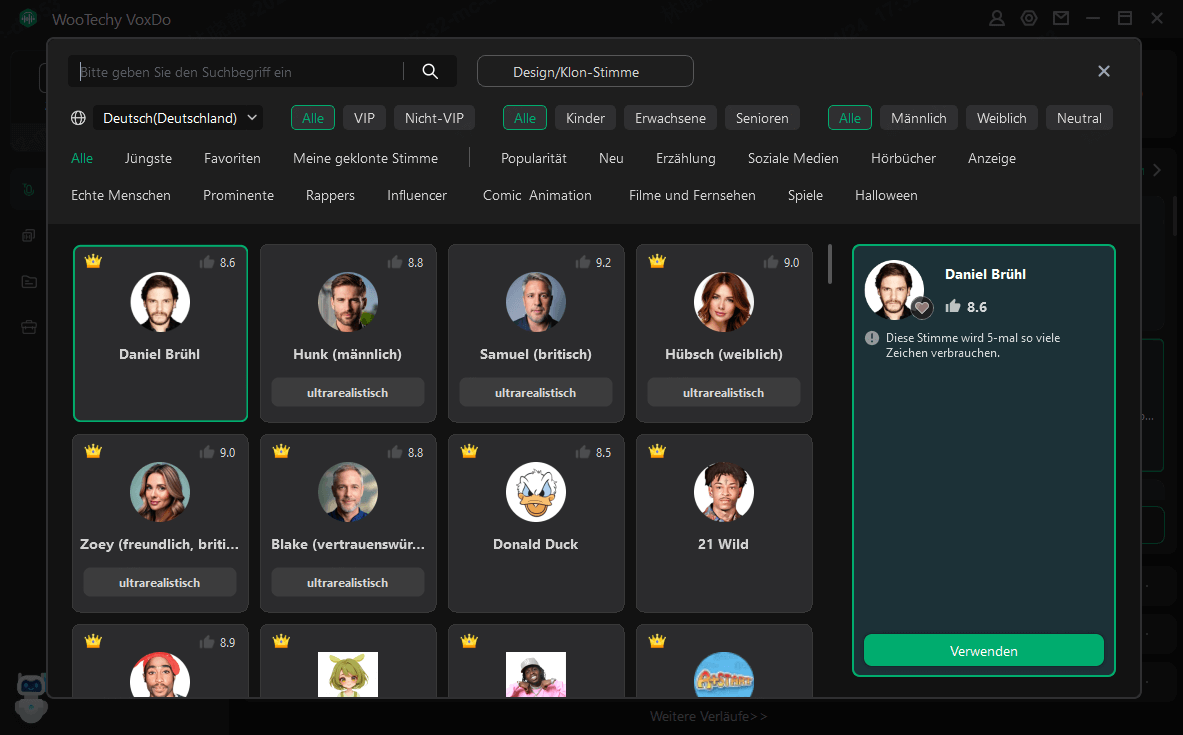This screenshot has width=1183, height=735.
Task: Click the heart favorite icon on Daniel Brühl
Action: pyautogui.click(x=922, y=308)
